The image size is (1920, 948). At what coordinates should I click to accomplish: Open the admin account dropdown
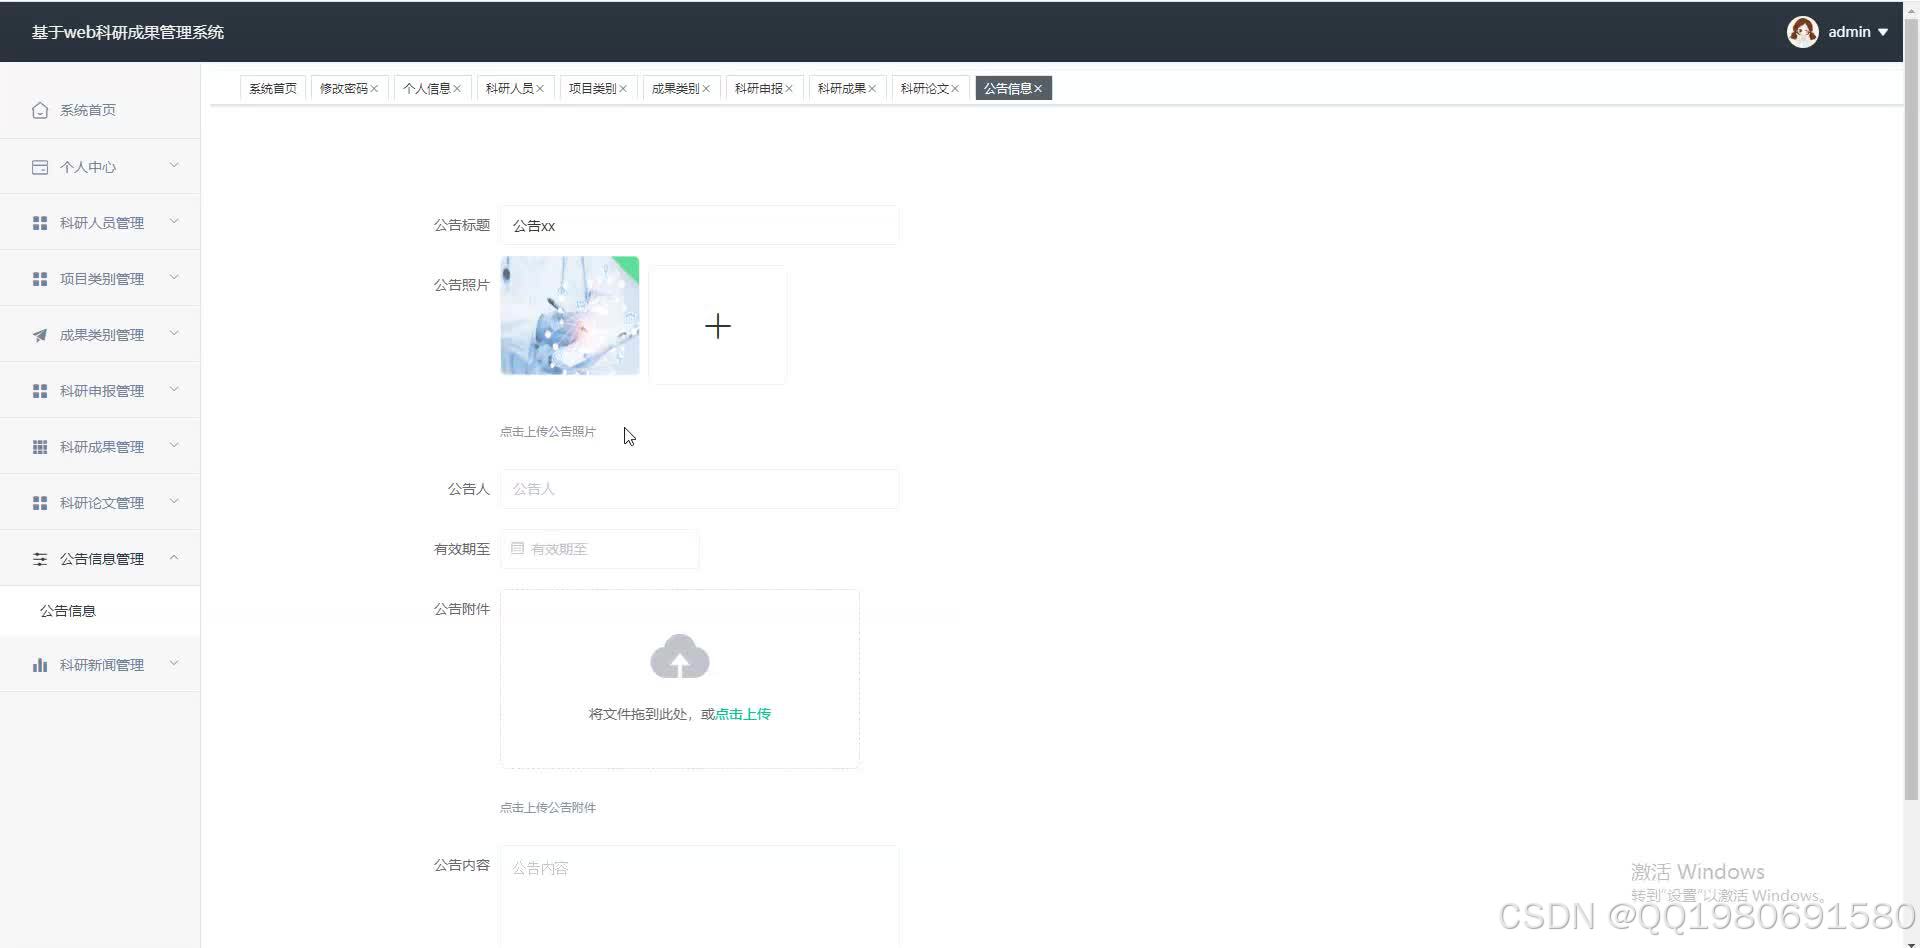(1850, 31)
